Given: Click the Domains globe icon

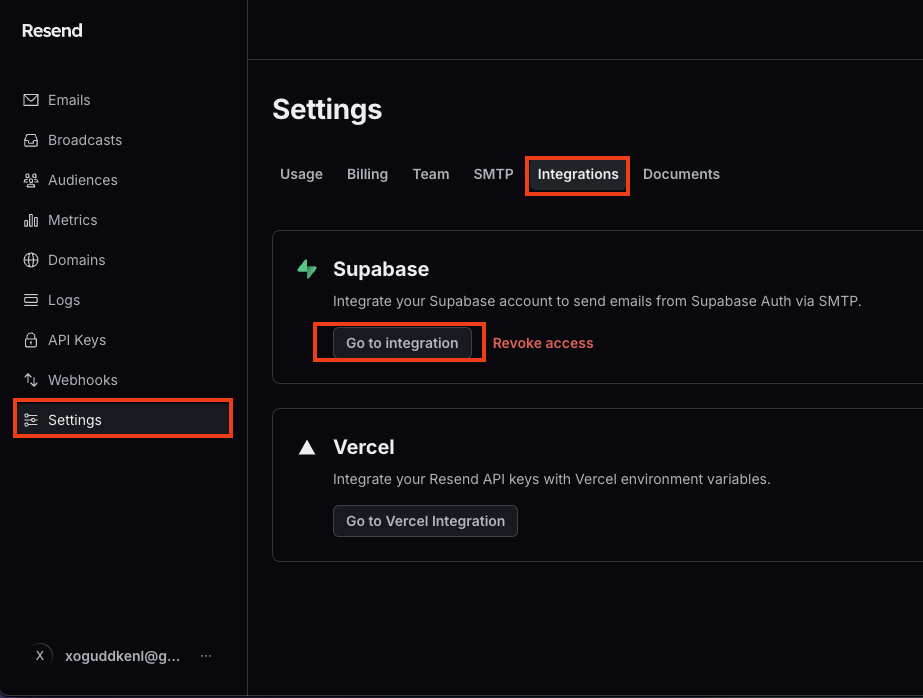Looking at the screenshot, I should coord(31,260).
